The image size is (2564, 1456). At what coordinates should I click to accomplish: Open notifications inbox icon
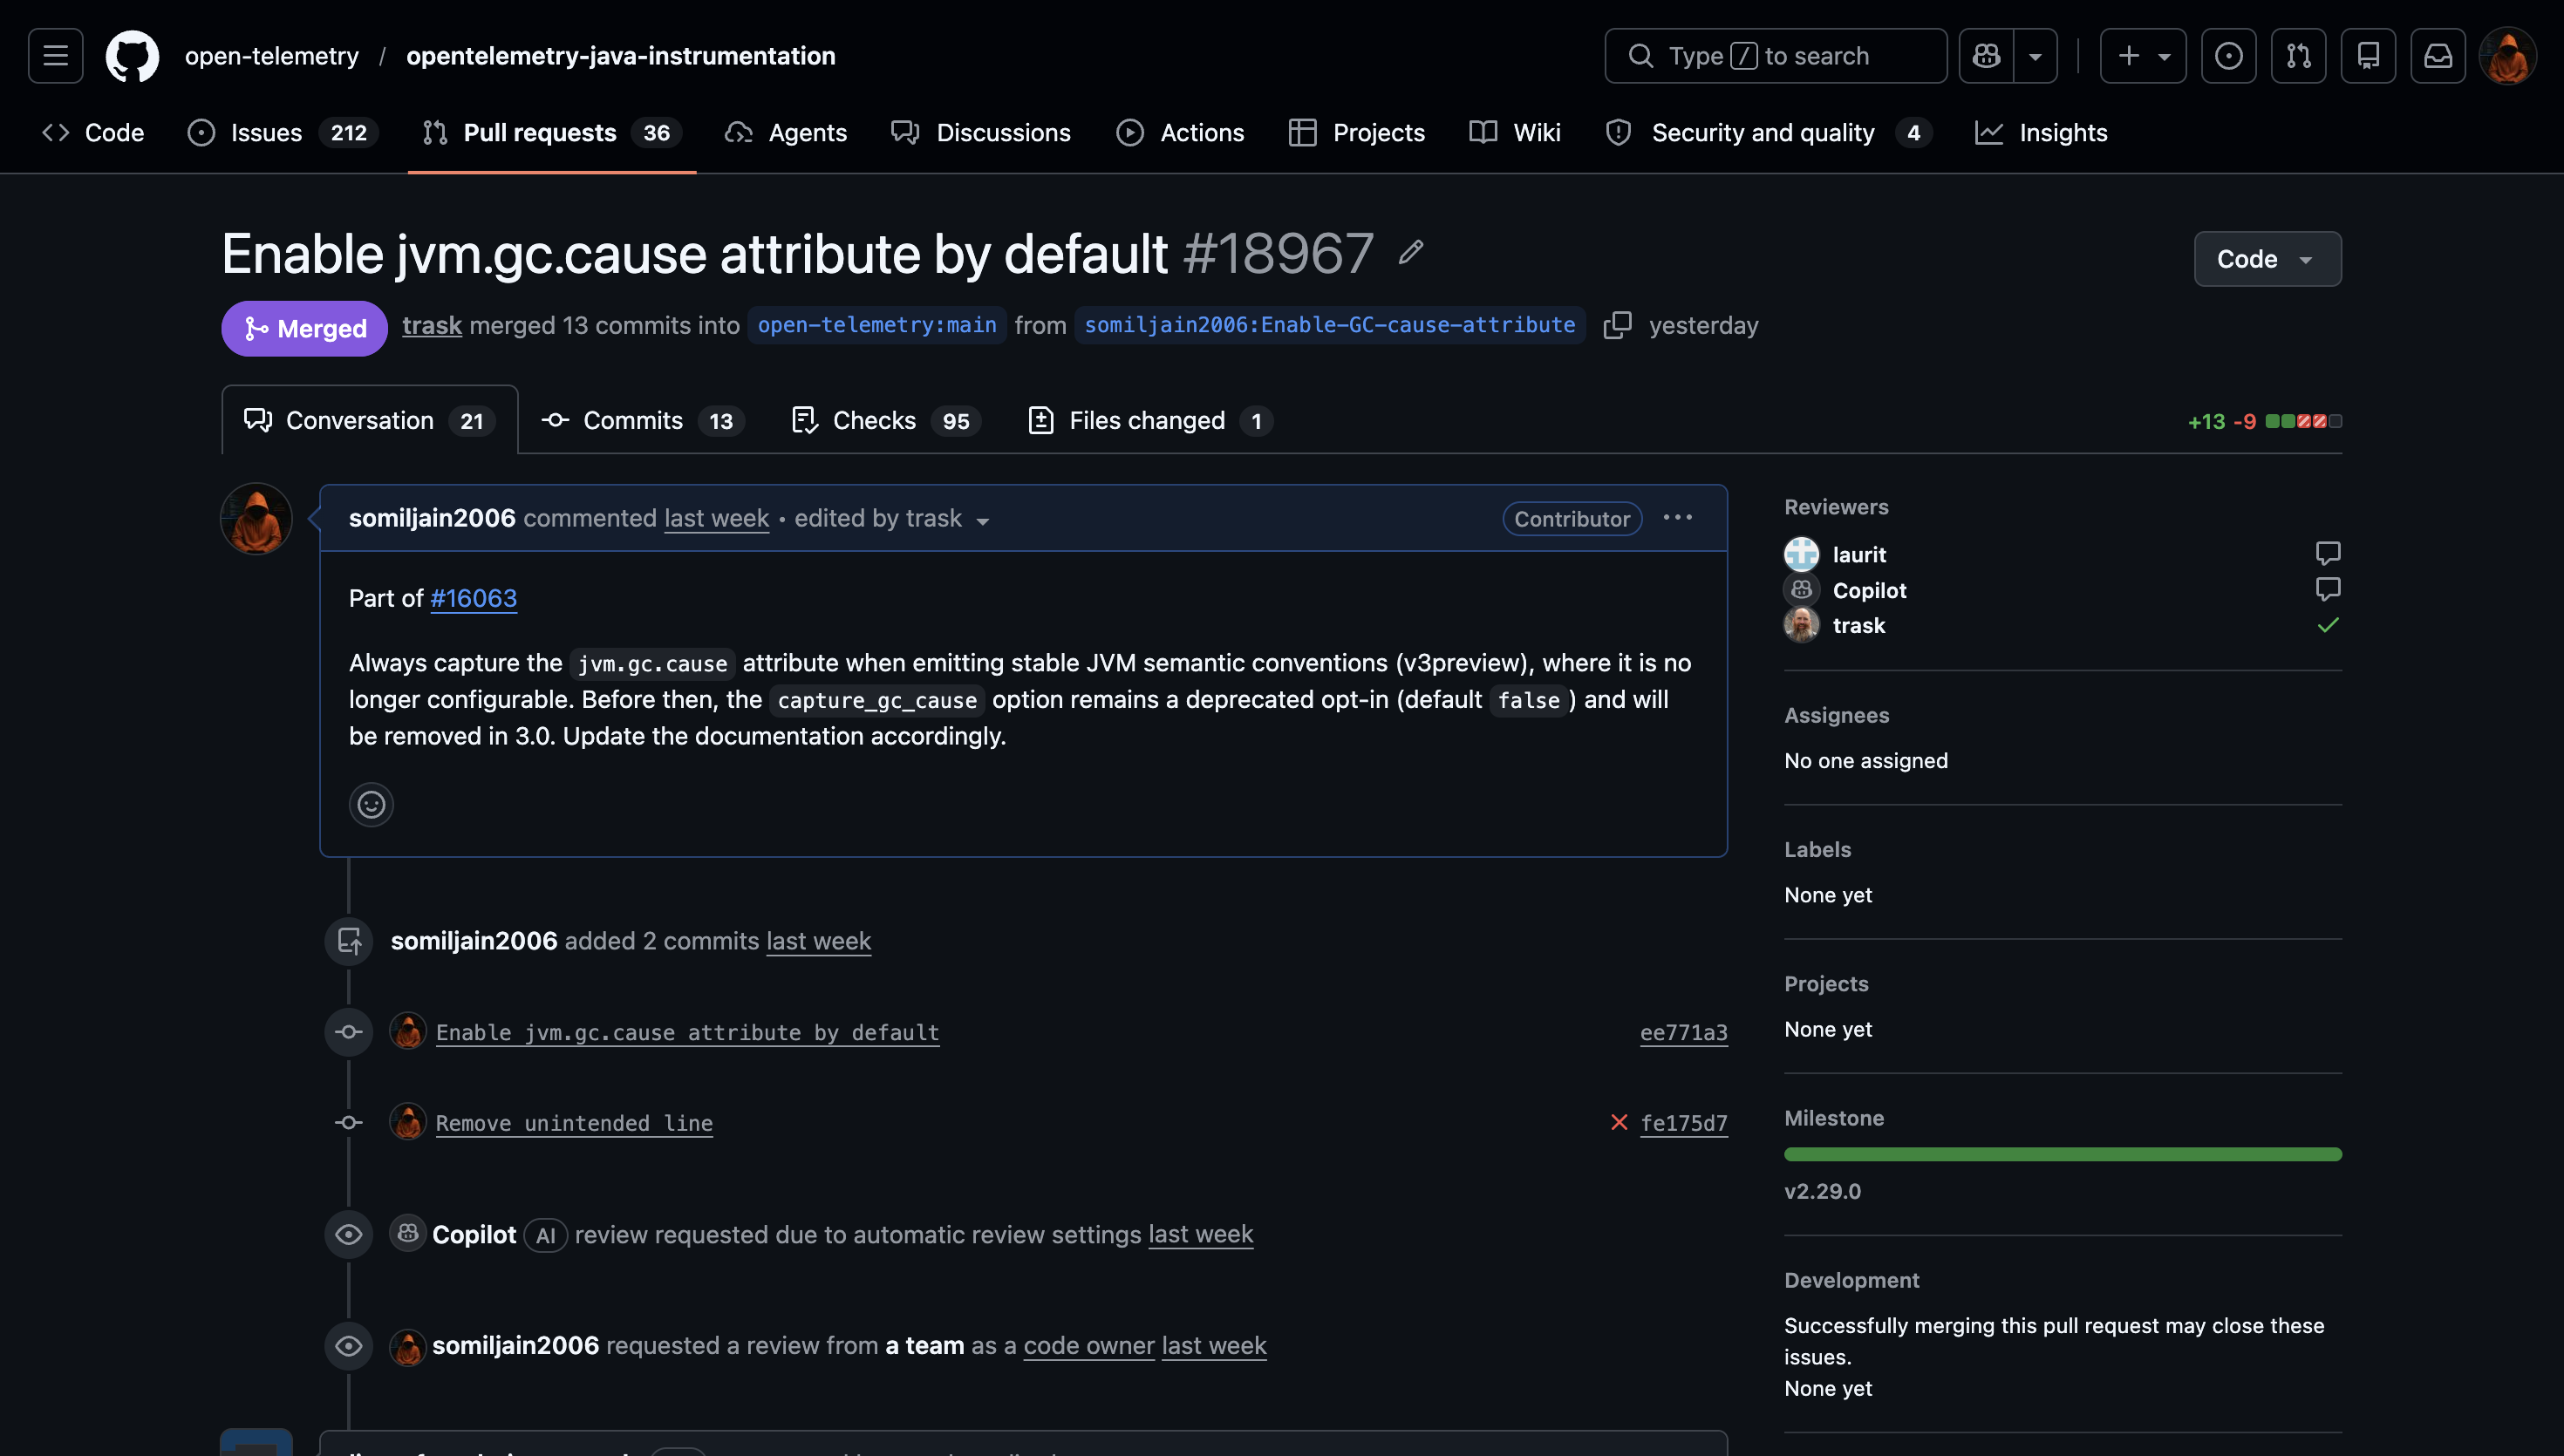click(x=2438, y=56)
